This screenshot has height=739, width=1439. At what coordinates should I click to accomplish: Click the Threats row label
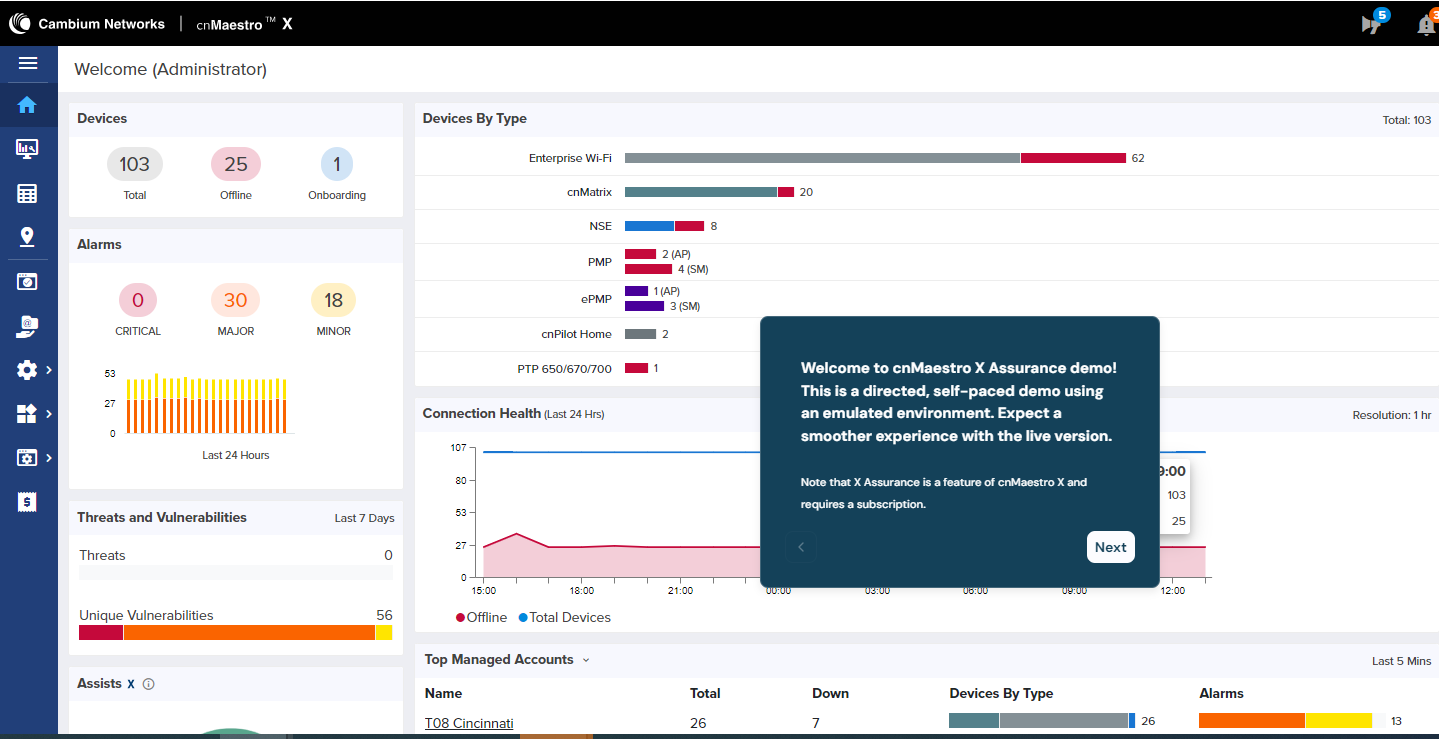click(x=103, y=555)
